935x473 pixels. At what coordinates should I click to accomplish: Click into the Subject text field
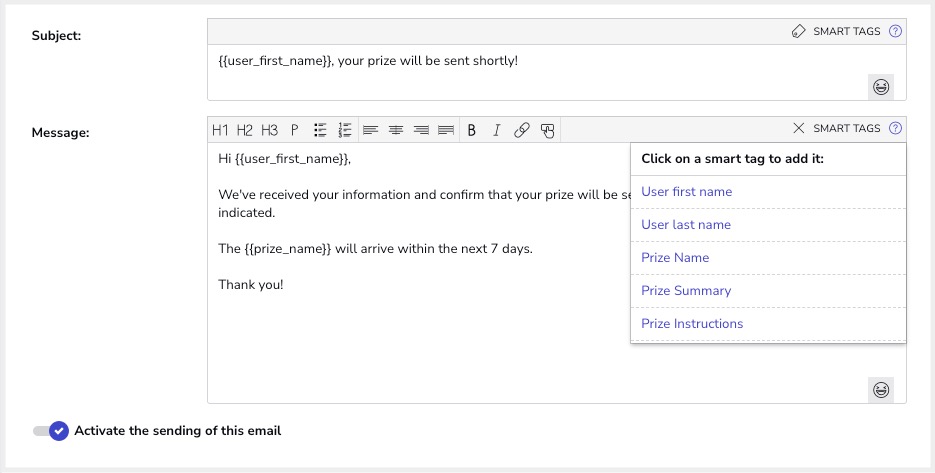(556, 72)
